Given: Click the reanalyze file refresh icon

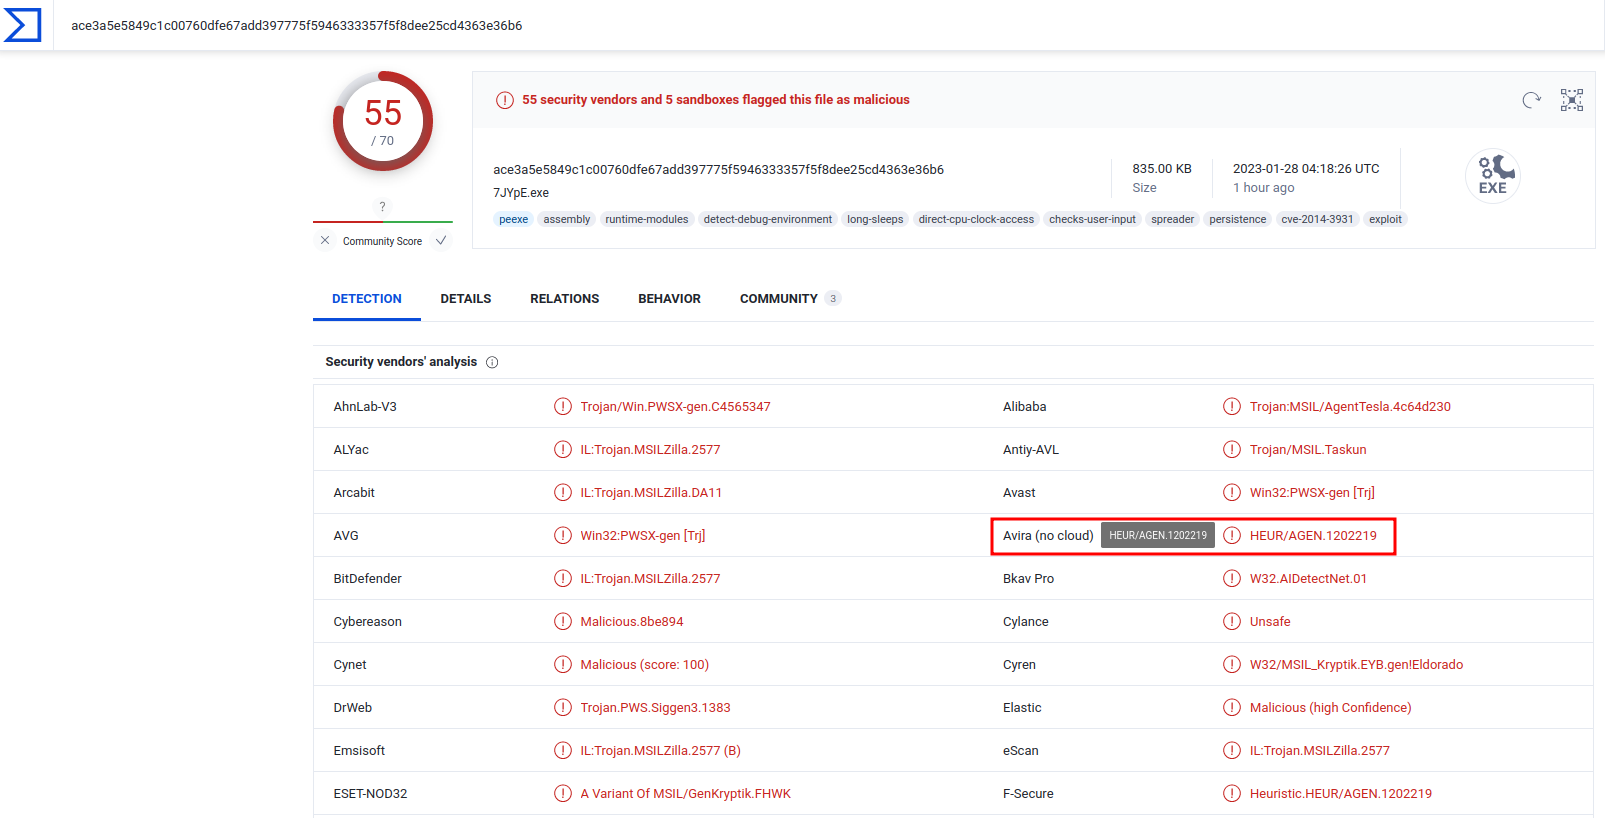Looking at the screenshot, I should coord(1531,100).
